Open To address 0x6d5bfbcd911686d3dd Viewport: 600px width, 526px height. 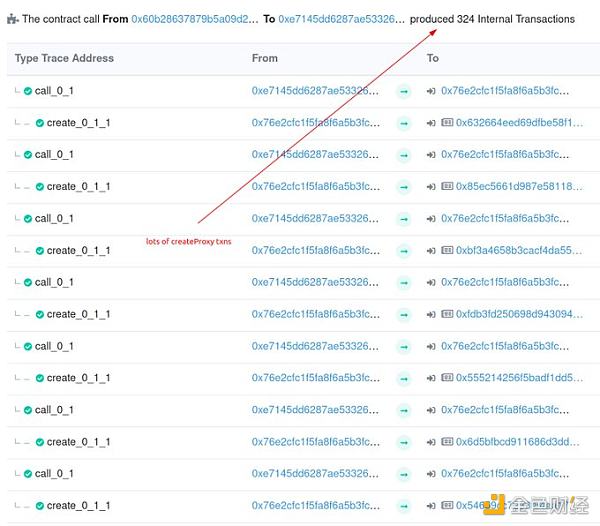(x=517, y=442)
